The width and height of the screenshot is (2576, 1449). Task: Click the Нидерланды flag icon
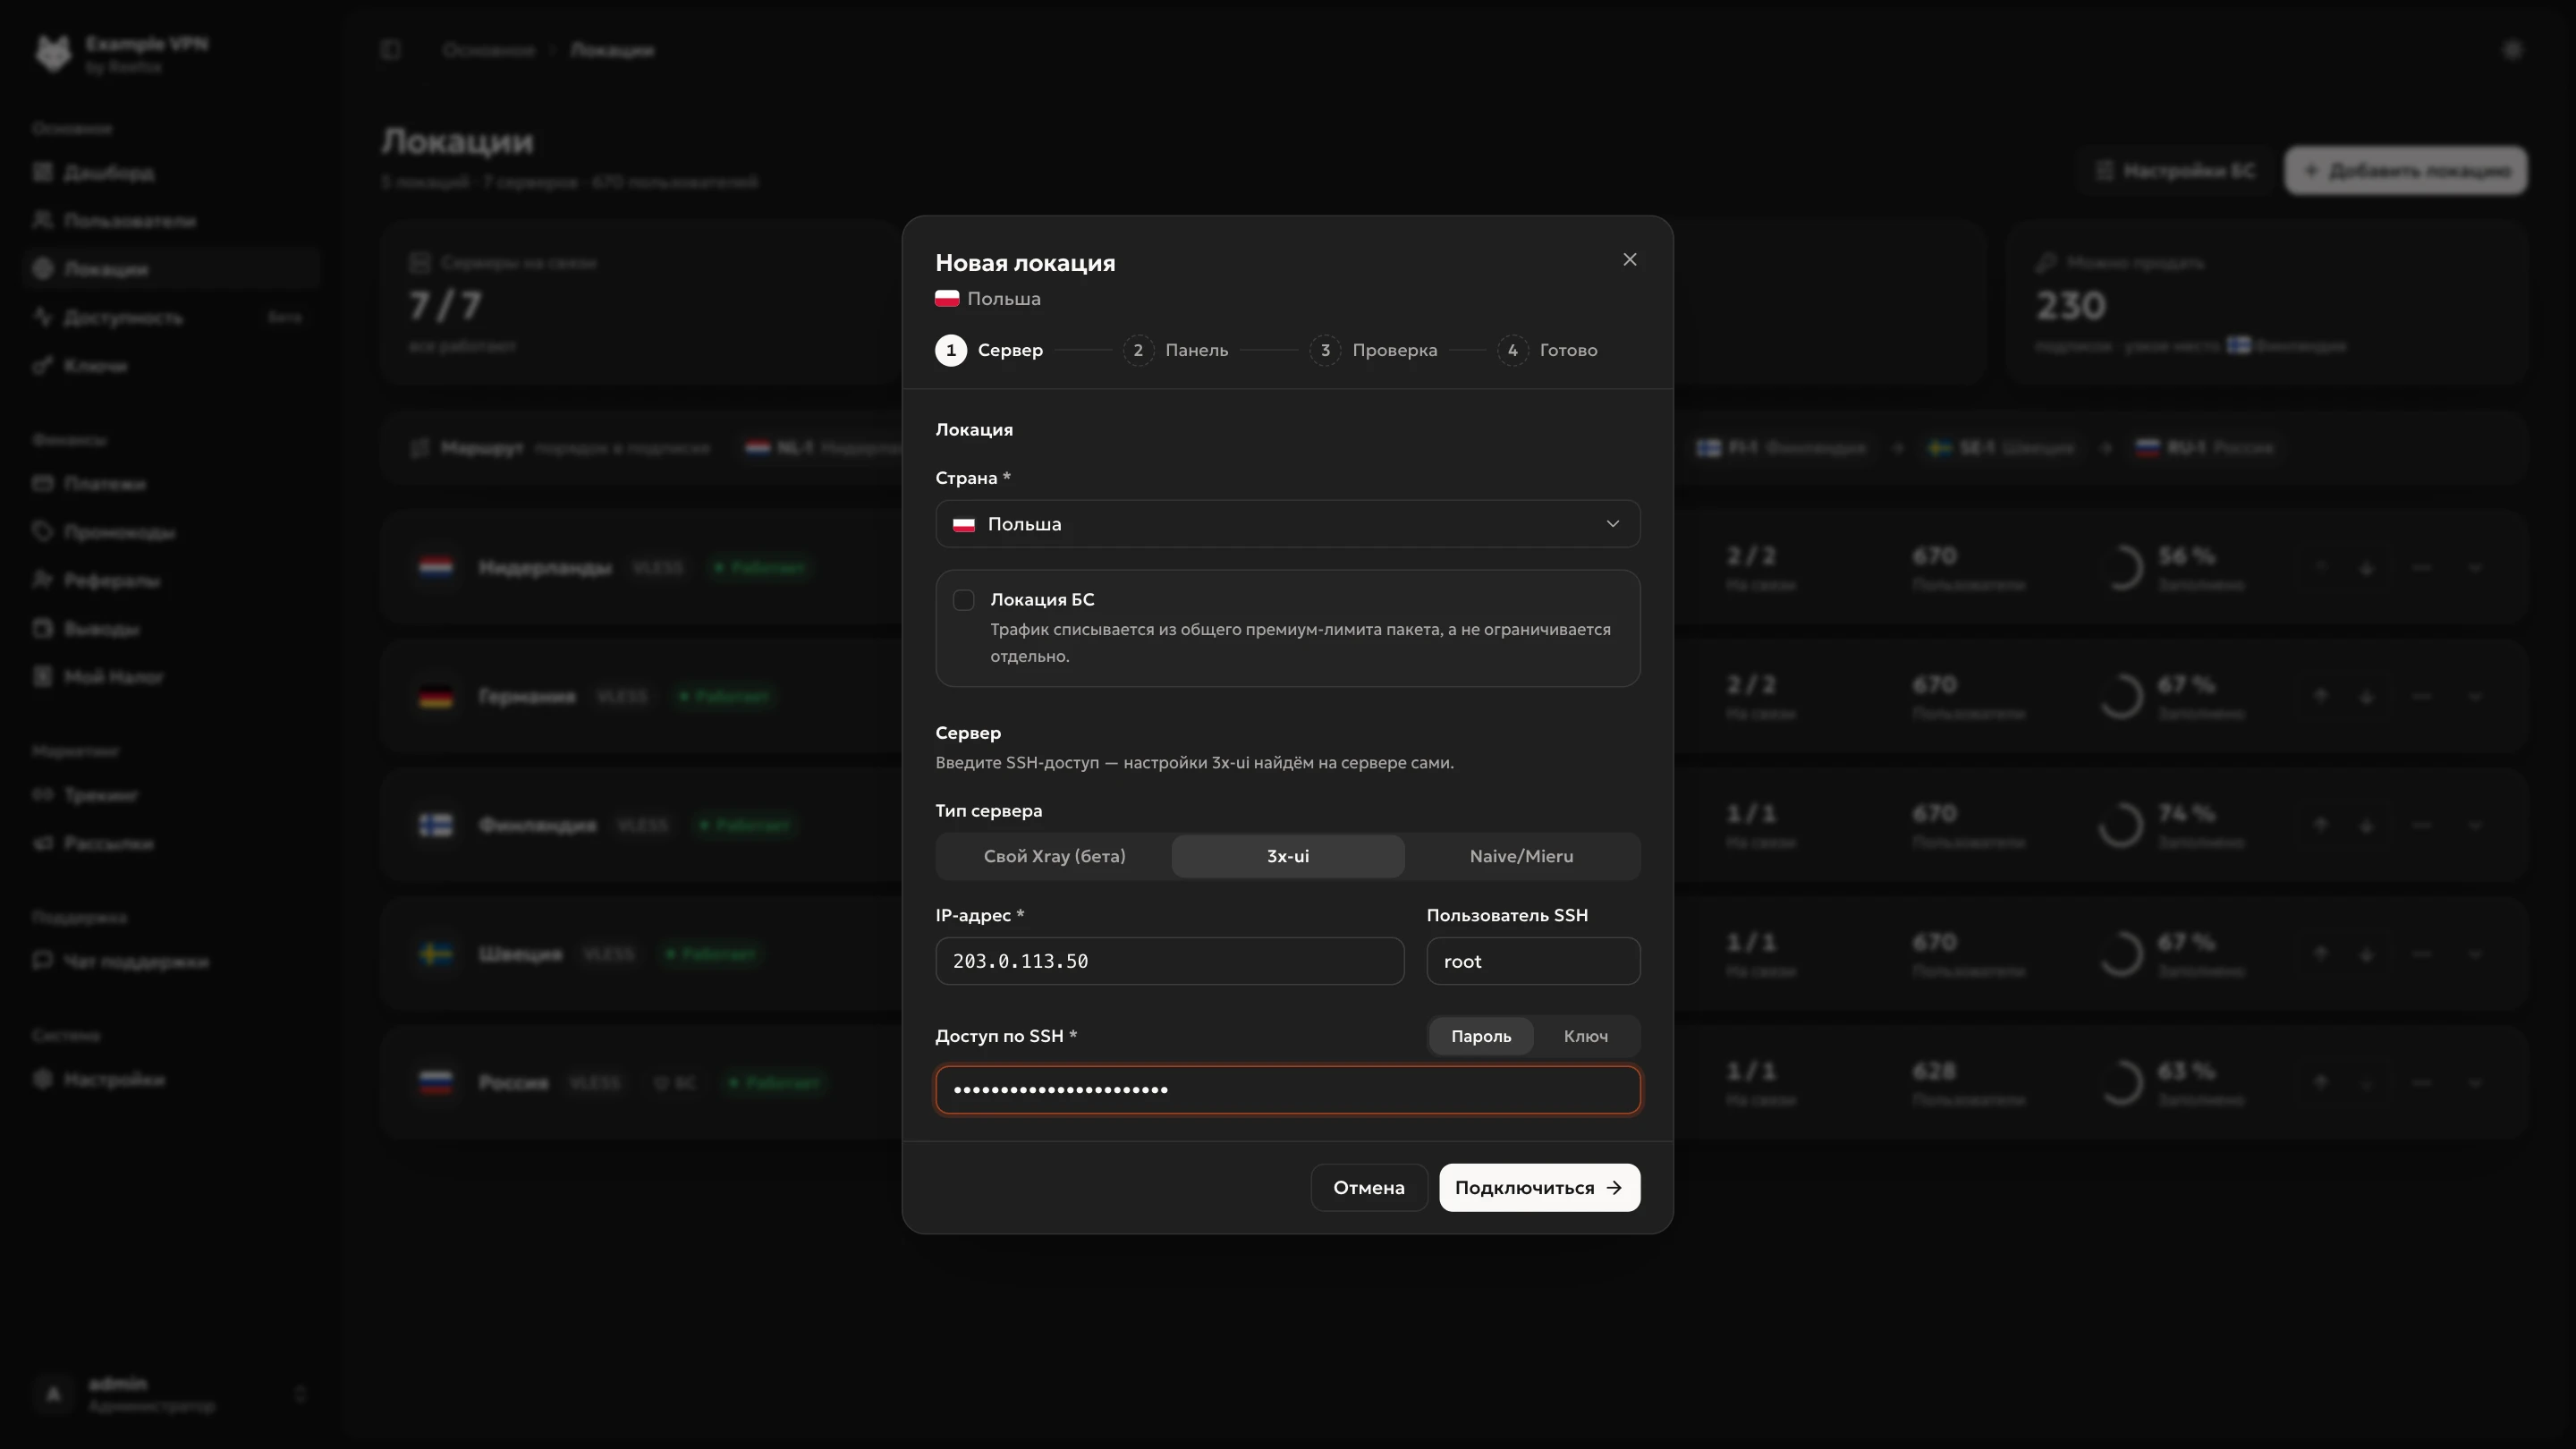(435, 567)
